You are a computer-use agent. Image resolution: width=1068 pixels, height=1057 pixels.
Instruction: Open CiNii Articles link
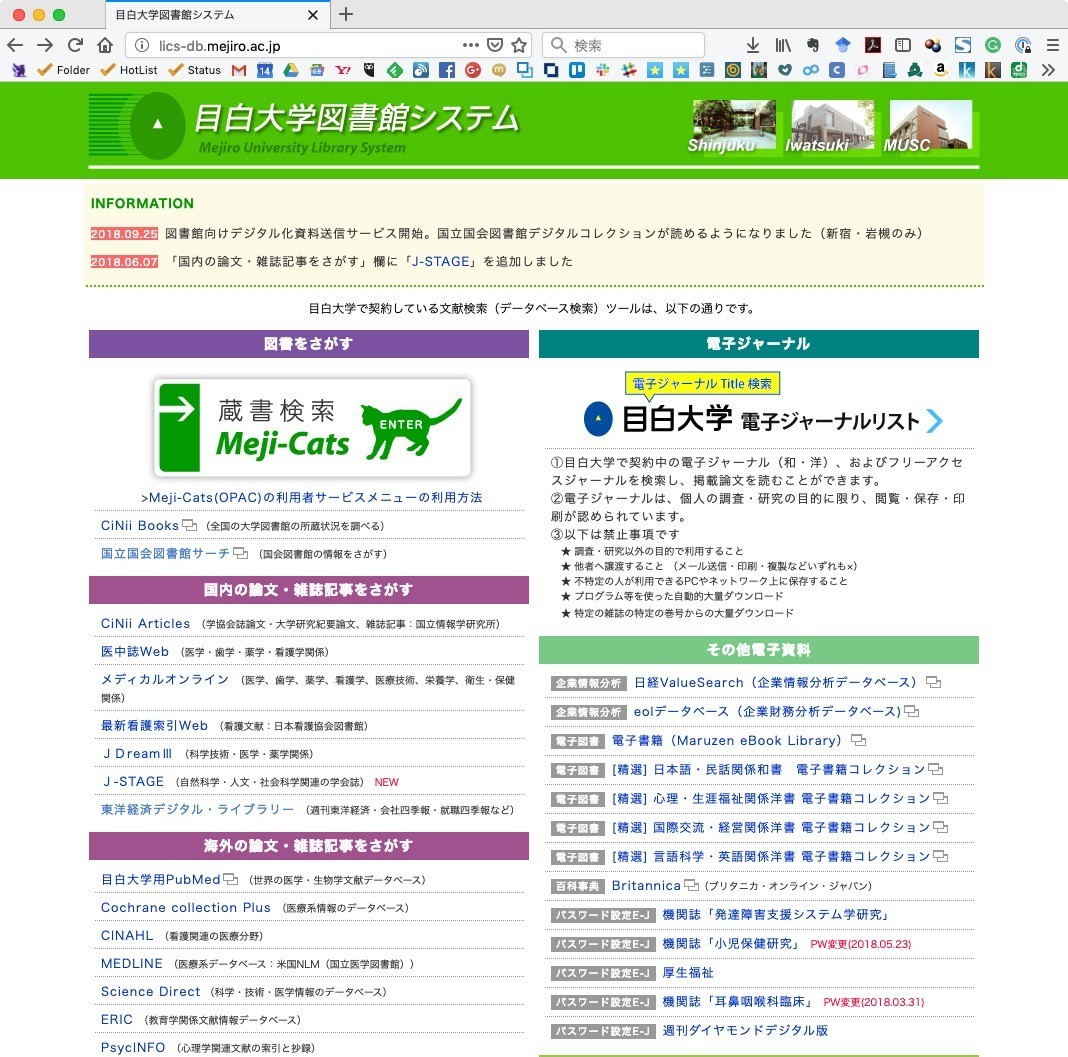pyautogui.click(x=145, y=624)
